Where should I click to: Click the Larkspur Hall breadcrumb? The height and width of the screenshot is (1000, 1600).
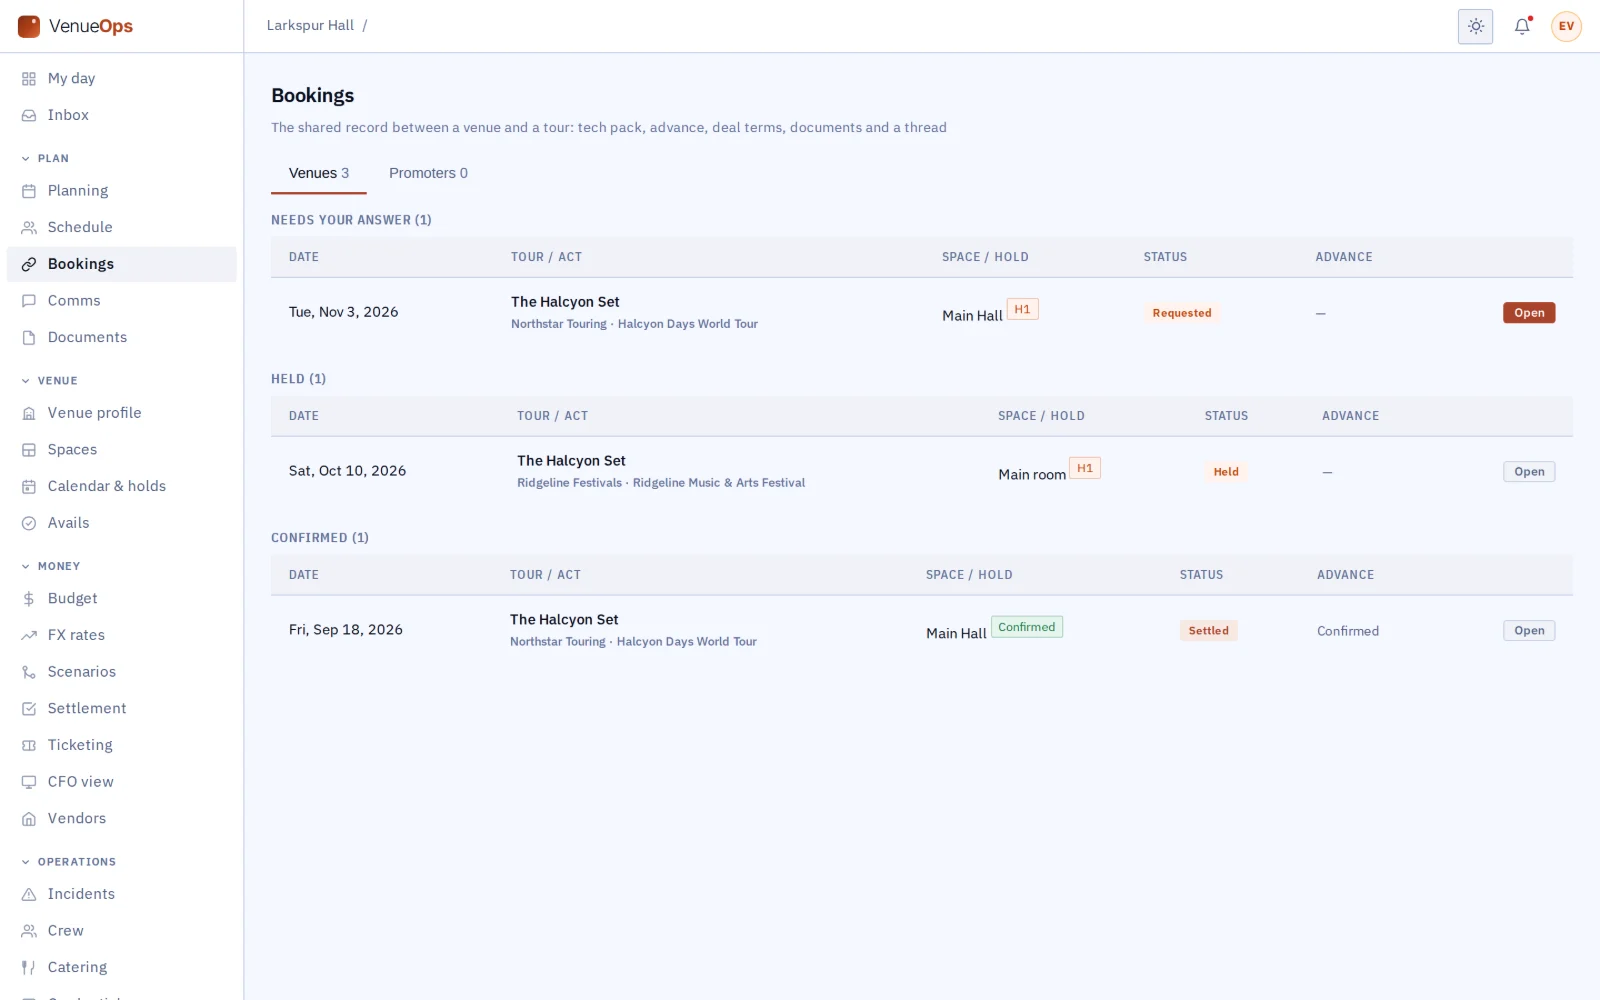tap(310, 26)
